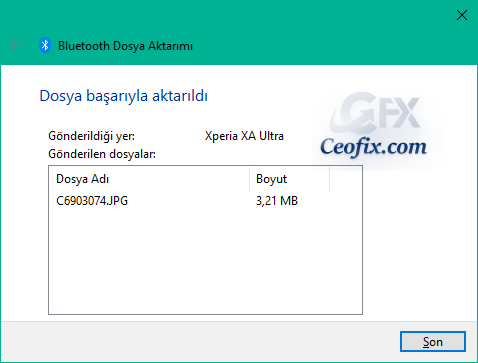The width and height of the screenshot is (478, 363).
Task: Click the Xperia XA Ultra device name
Action: (244, 136)
